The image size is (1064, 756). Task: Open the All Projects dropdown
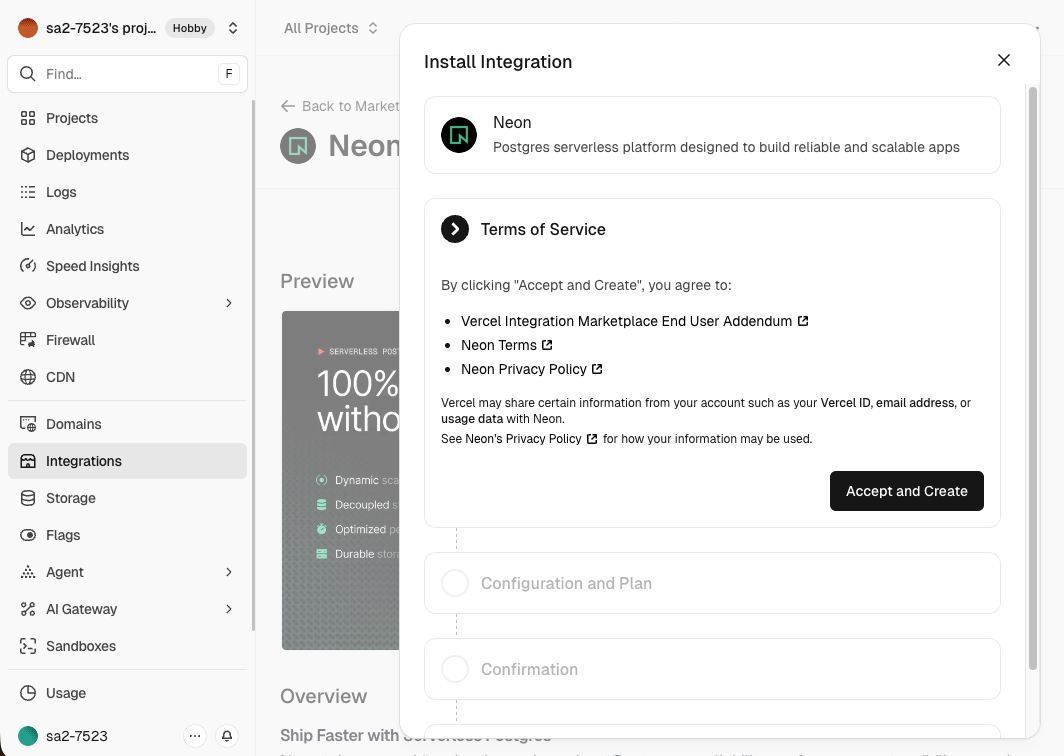331,28
